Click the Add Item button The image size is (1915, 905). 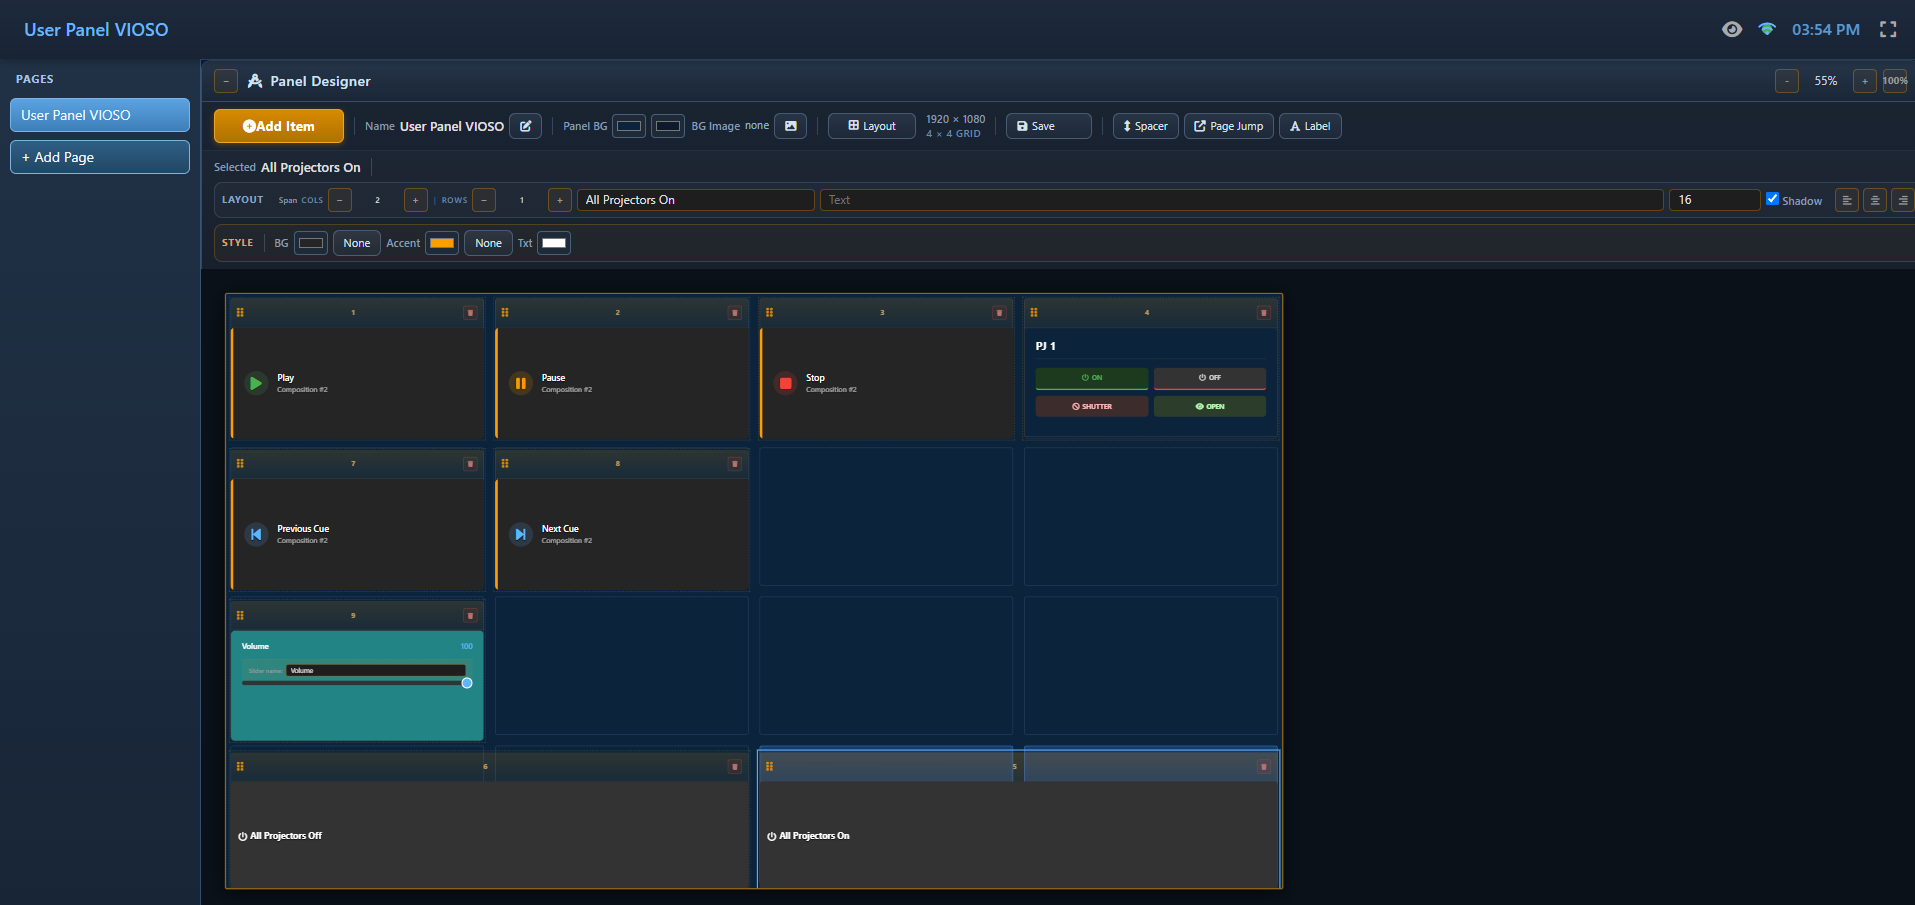279,126
